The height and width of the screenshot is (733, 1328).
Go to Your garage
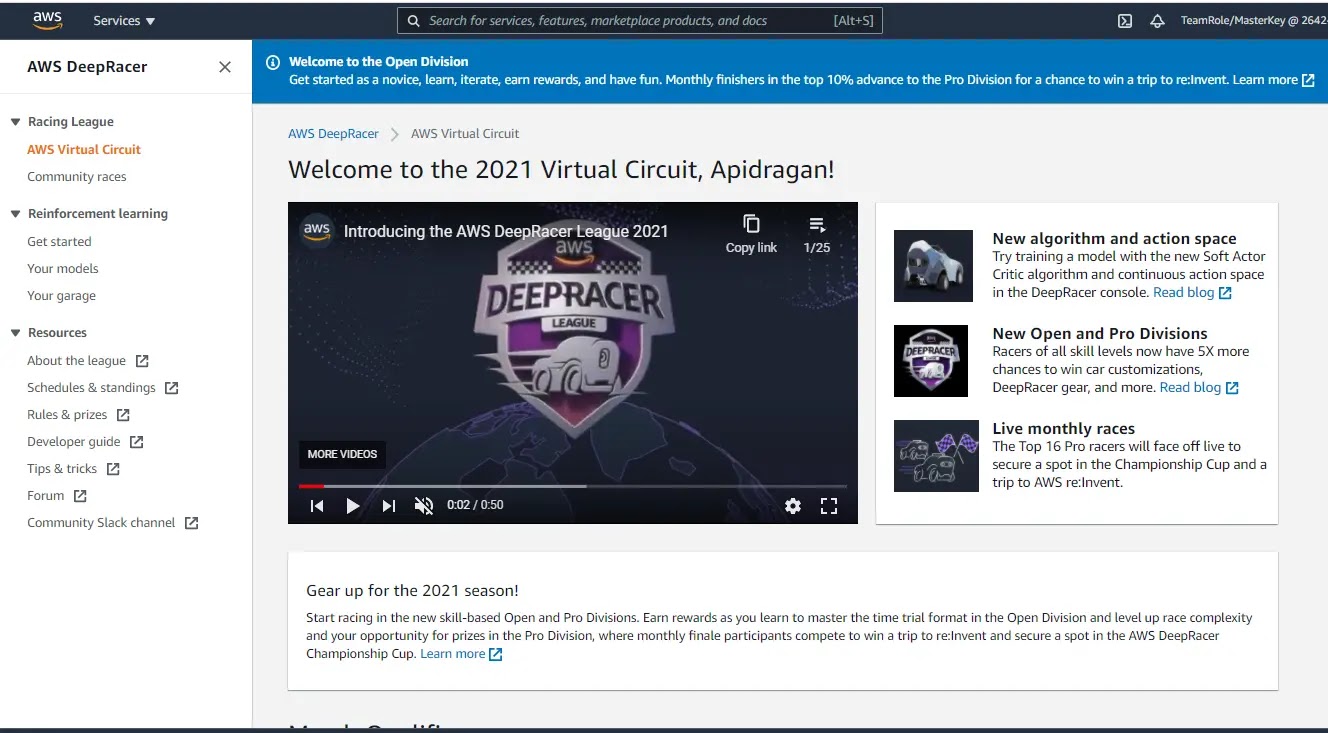tap(62, 295)
